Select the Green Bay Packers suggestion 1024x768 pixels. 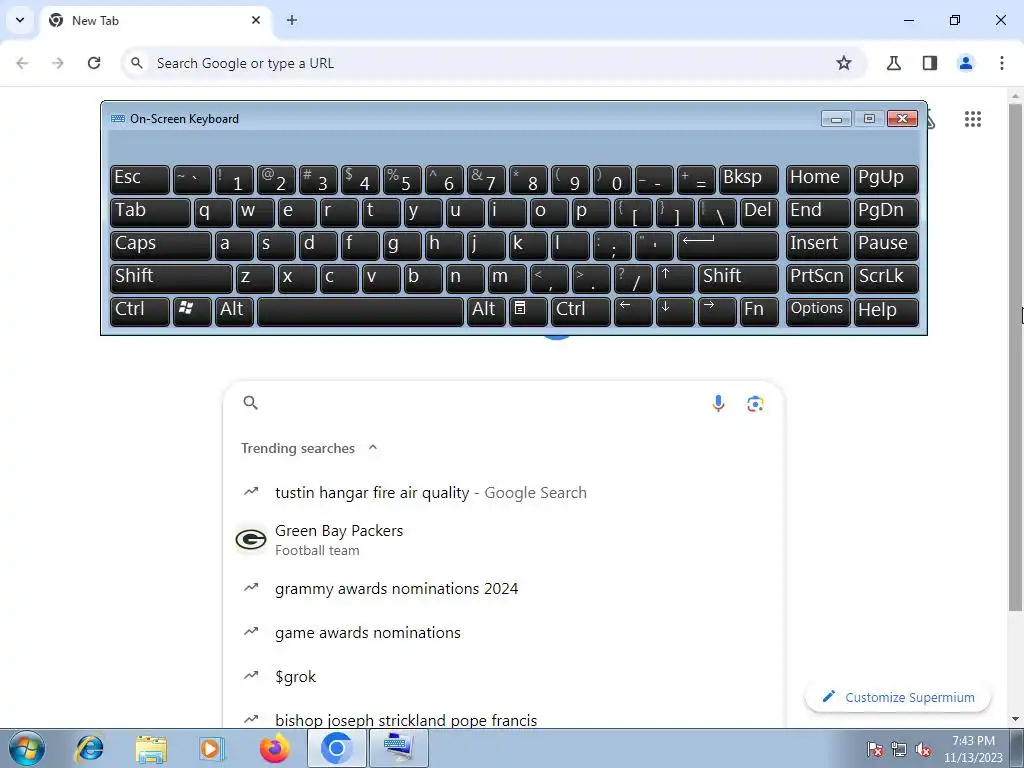(x=503, y=540)
